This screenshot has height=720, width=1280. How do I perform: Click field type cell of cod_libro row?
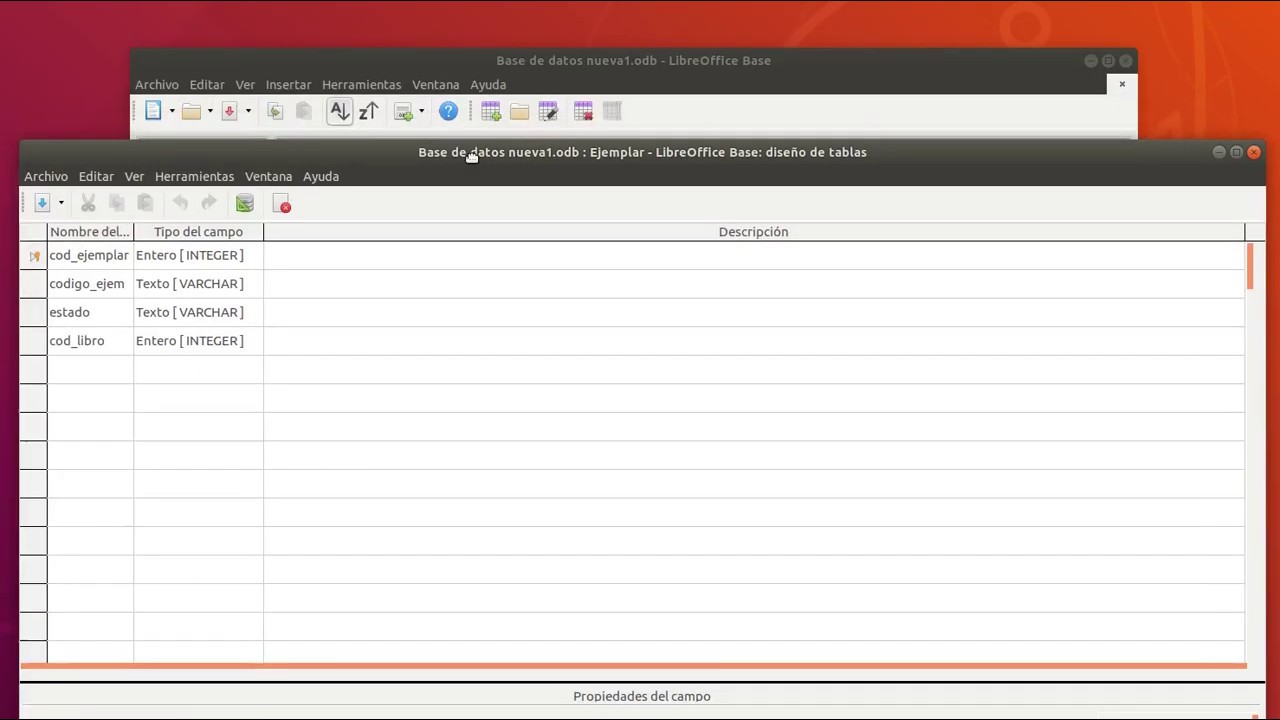click(x=198, y=341)
